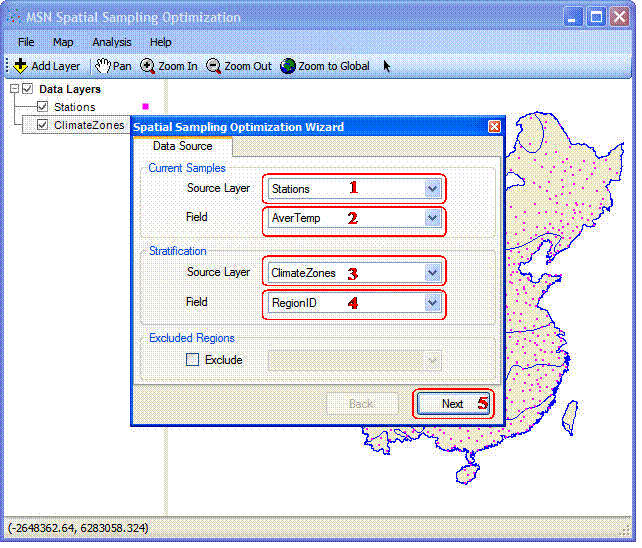Close the Spatial Sampling Optimization Wizard
642x548 pixels.
[x=495, y=127]
